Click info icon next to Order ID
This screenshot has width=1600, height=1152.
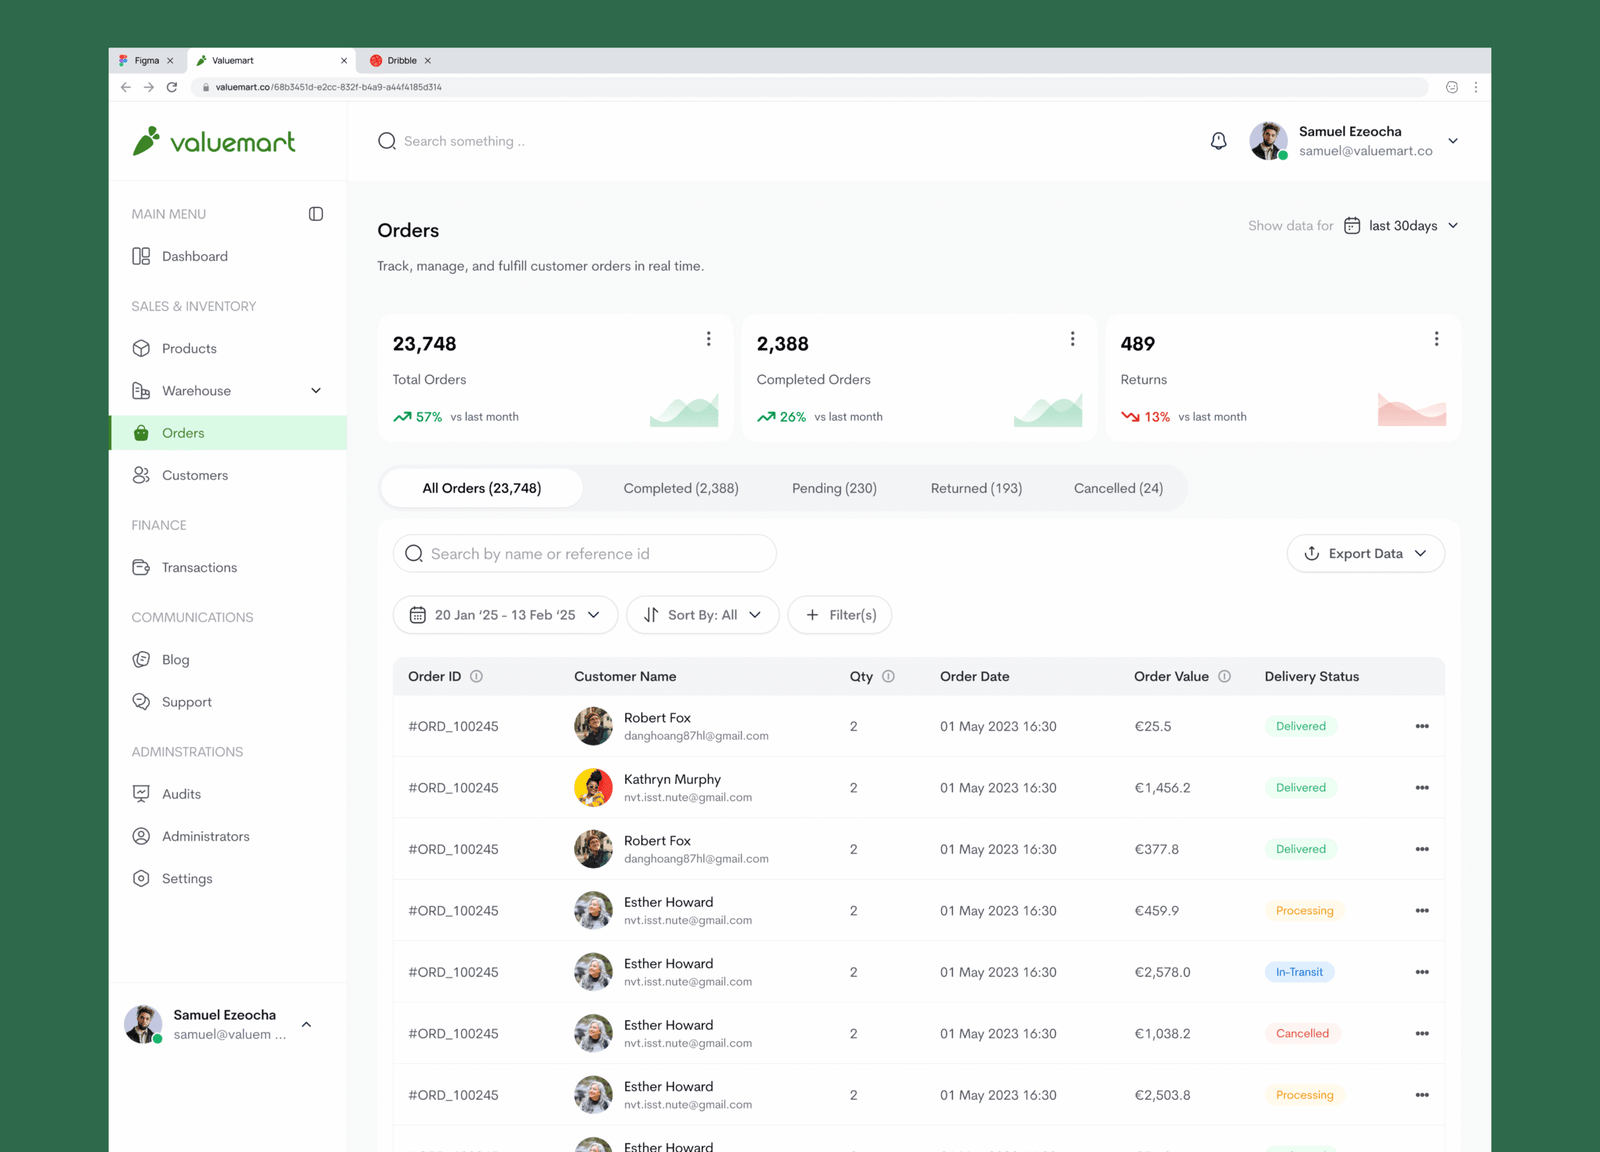[x=477, y=677]
